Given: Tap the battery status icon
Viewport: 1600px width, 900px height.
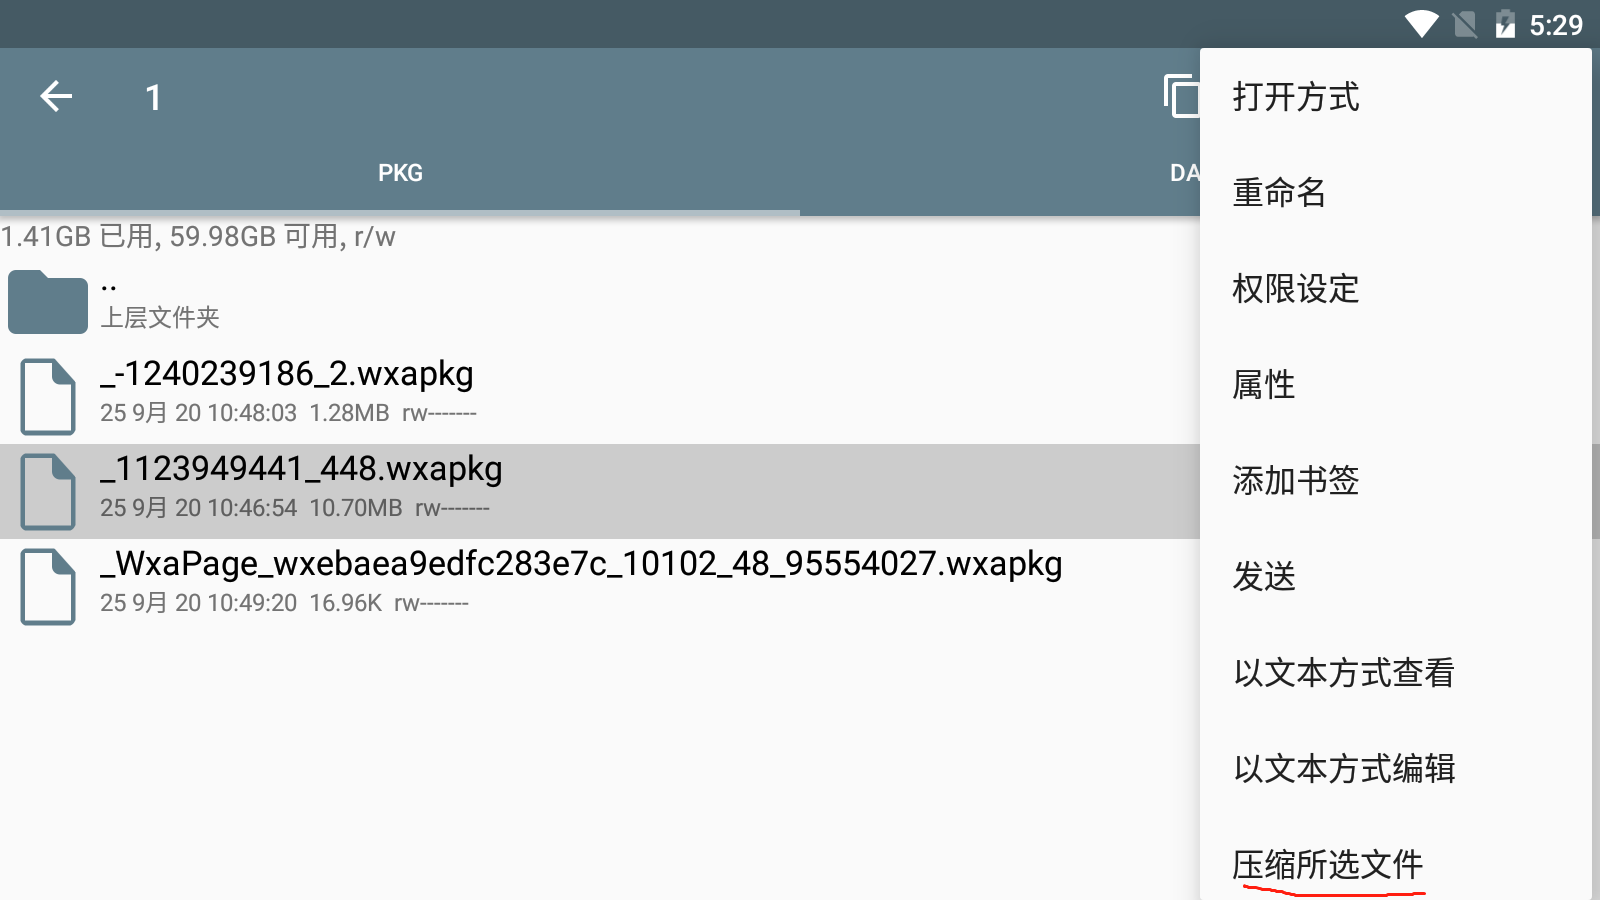Looking at the screenshot, I should pos(1505,24).
